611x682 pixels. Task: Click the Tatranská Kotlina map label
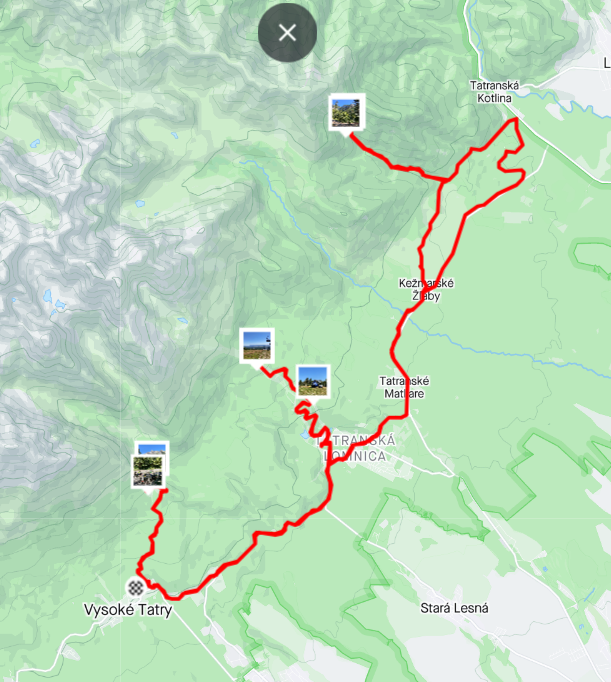point(494,92)
